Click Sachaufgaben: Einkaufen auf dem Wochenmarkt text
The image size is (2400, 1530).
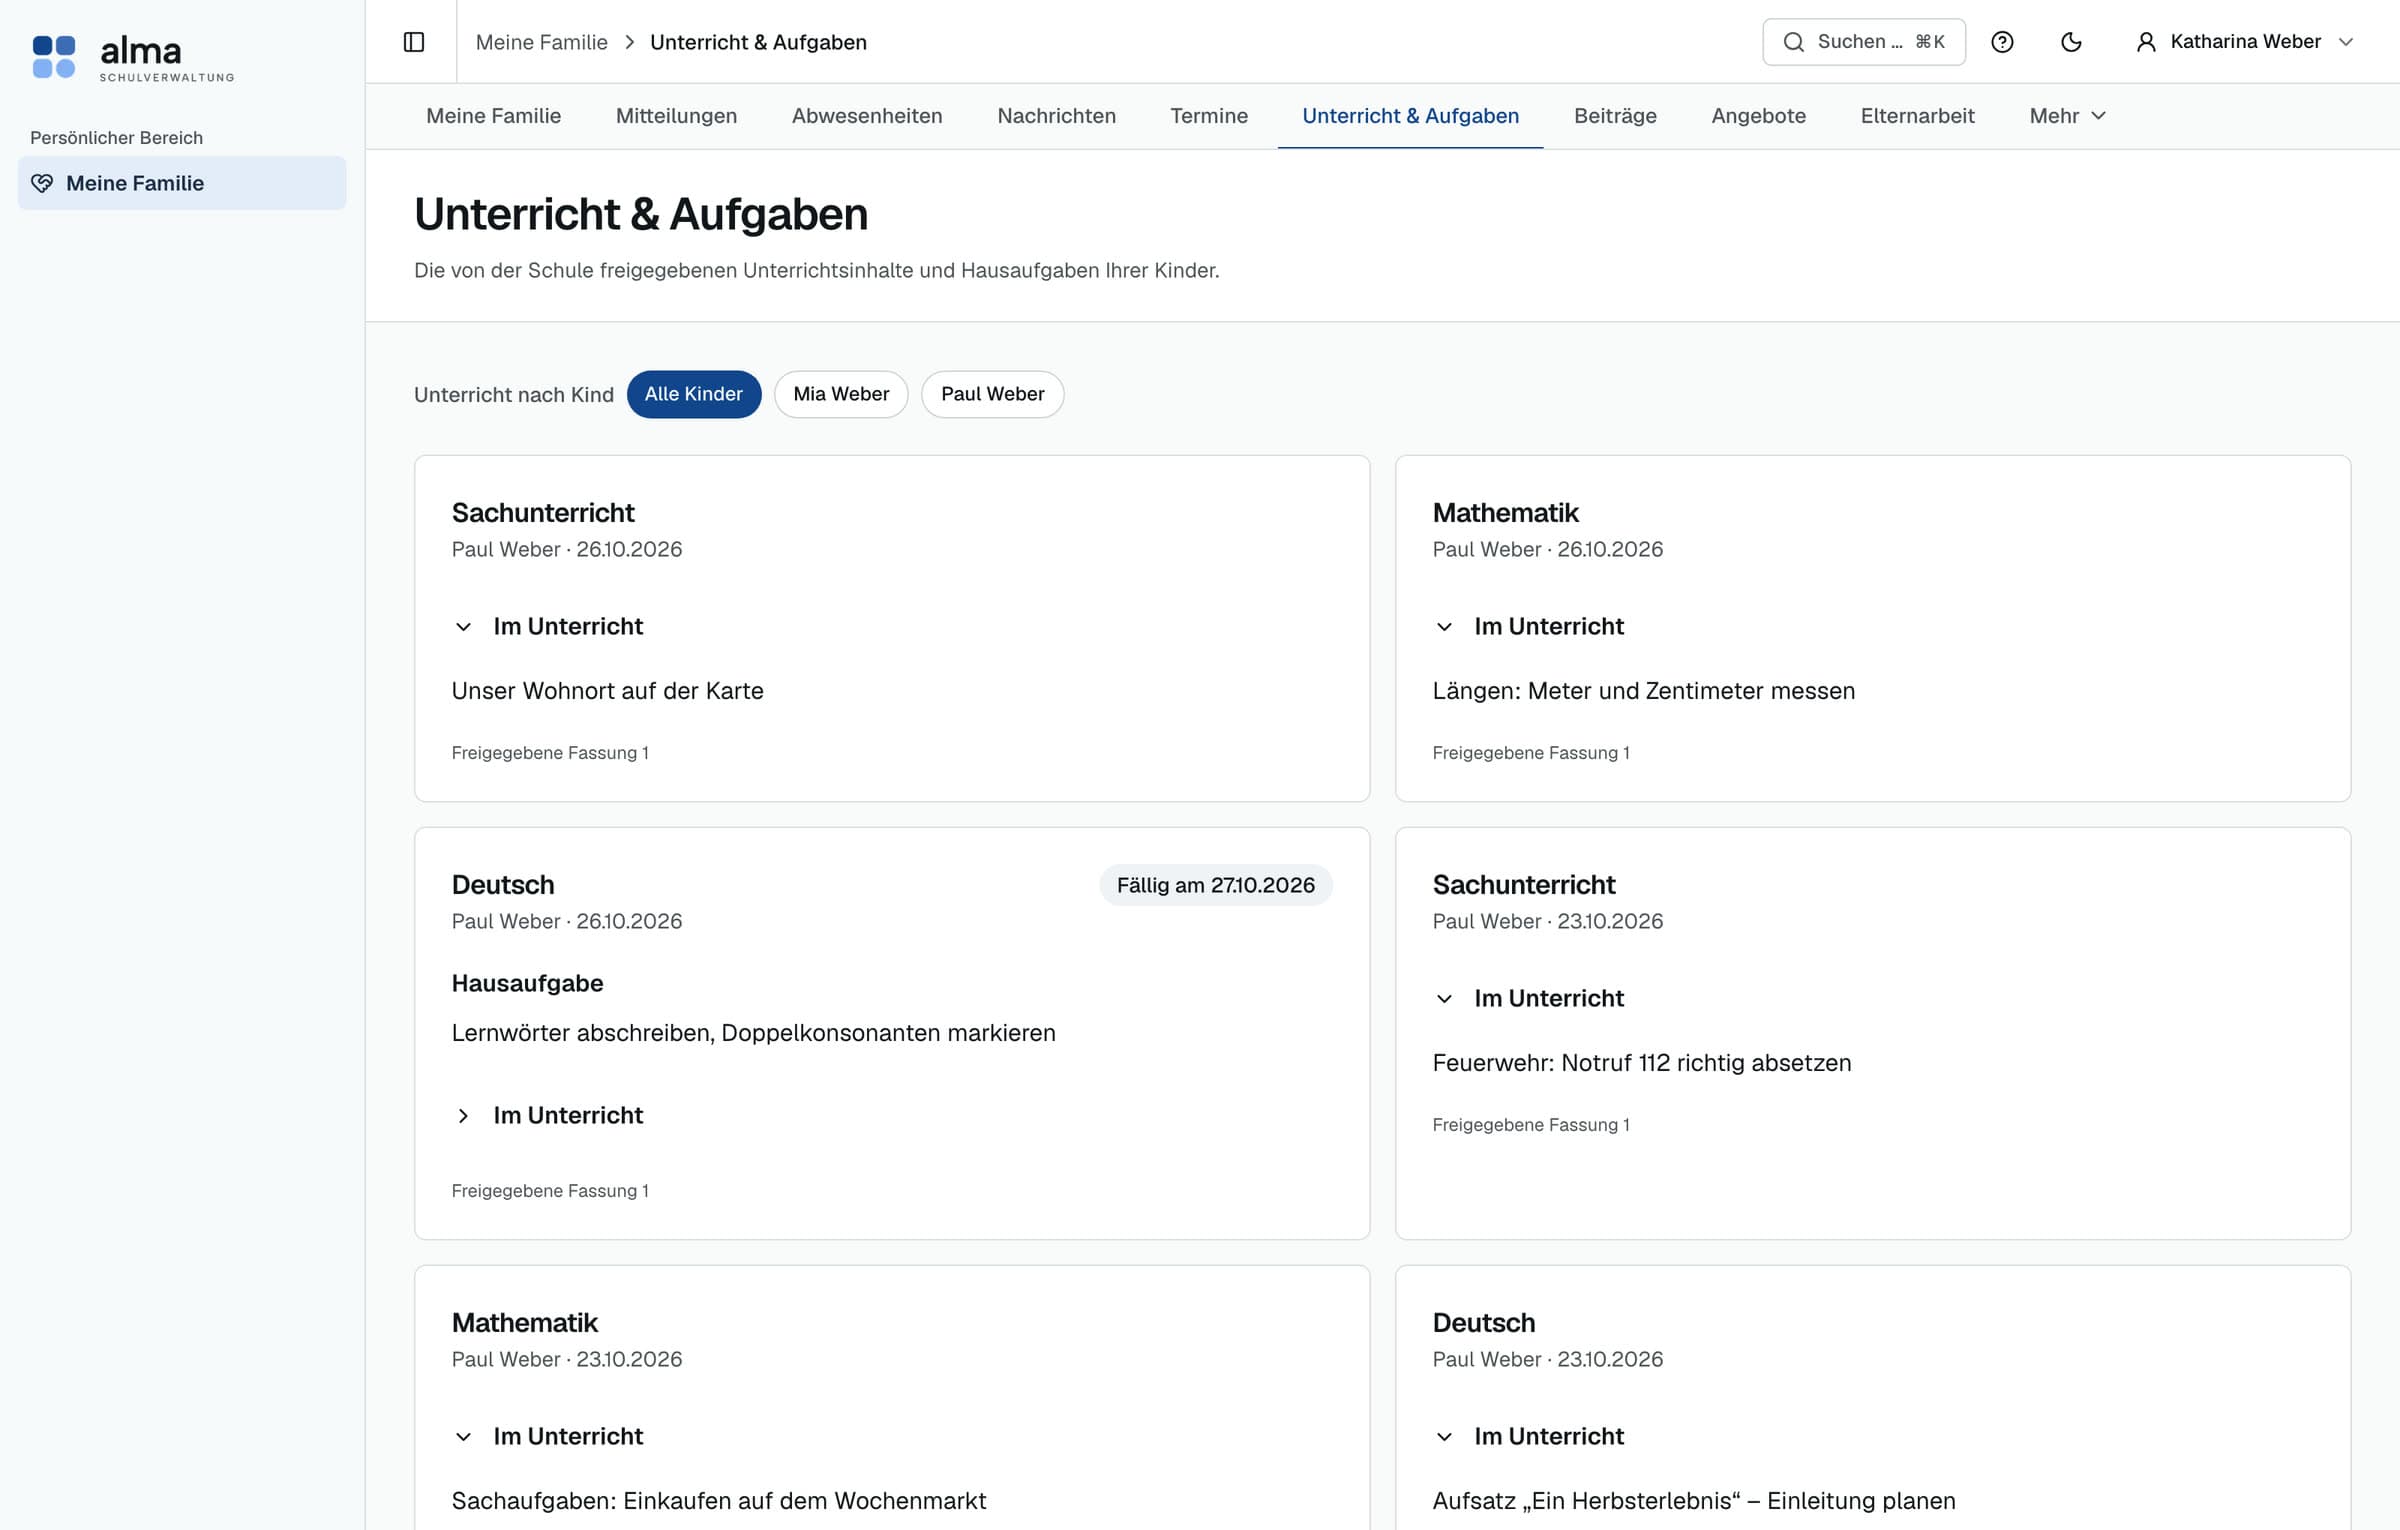pos(718,1501)
